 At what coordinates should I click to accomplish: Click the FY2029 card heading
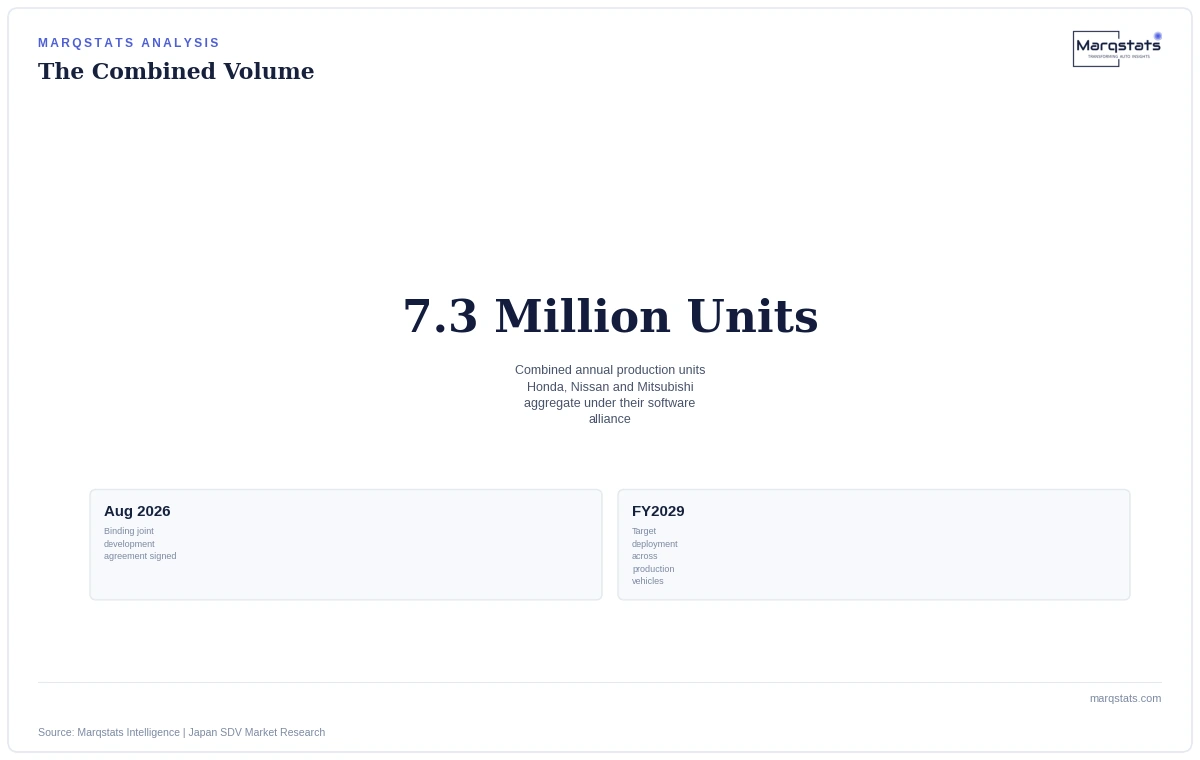pyautogui.click(x=658, y=511)
